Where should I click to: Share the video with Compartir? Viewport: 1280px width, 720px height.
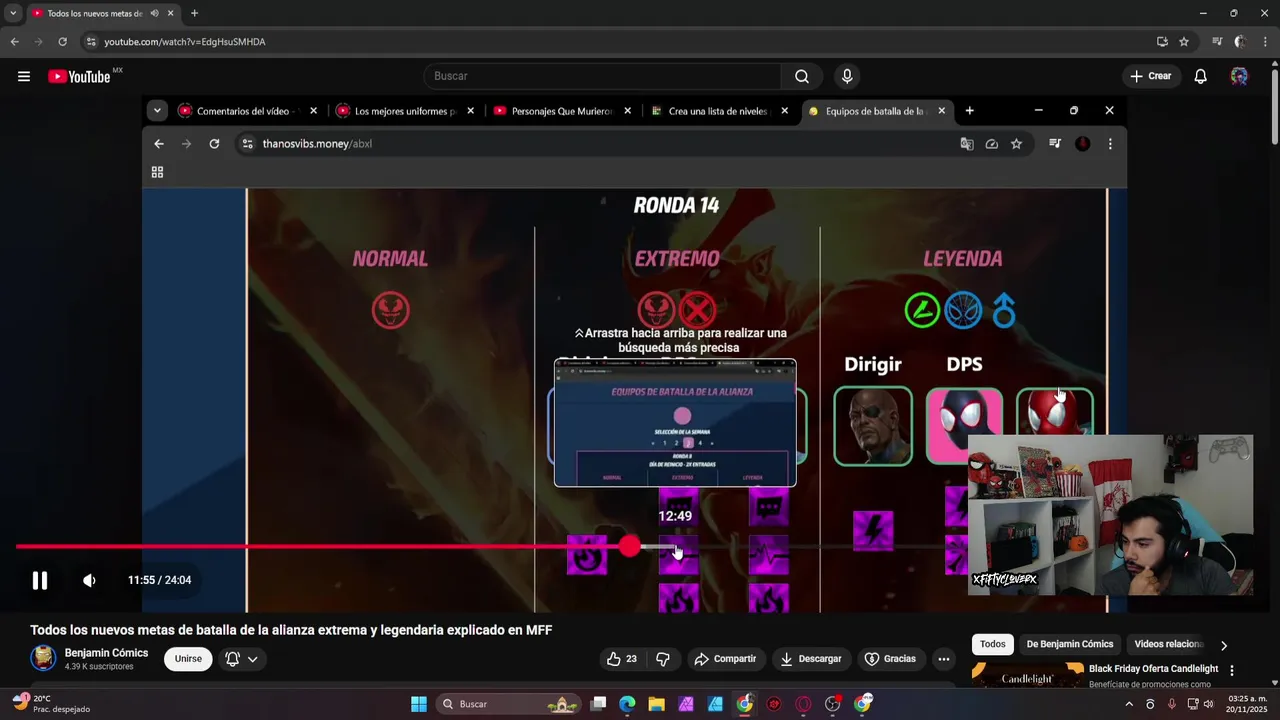[725, 659]
